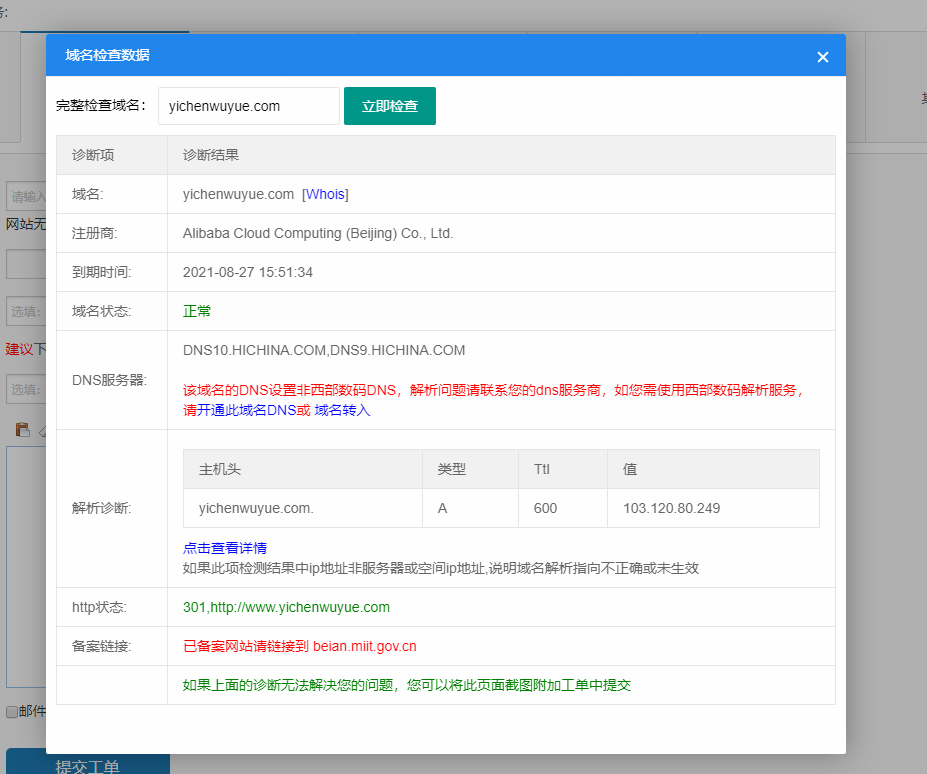Click the 值 column header

[630, 469]
